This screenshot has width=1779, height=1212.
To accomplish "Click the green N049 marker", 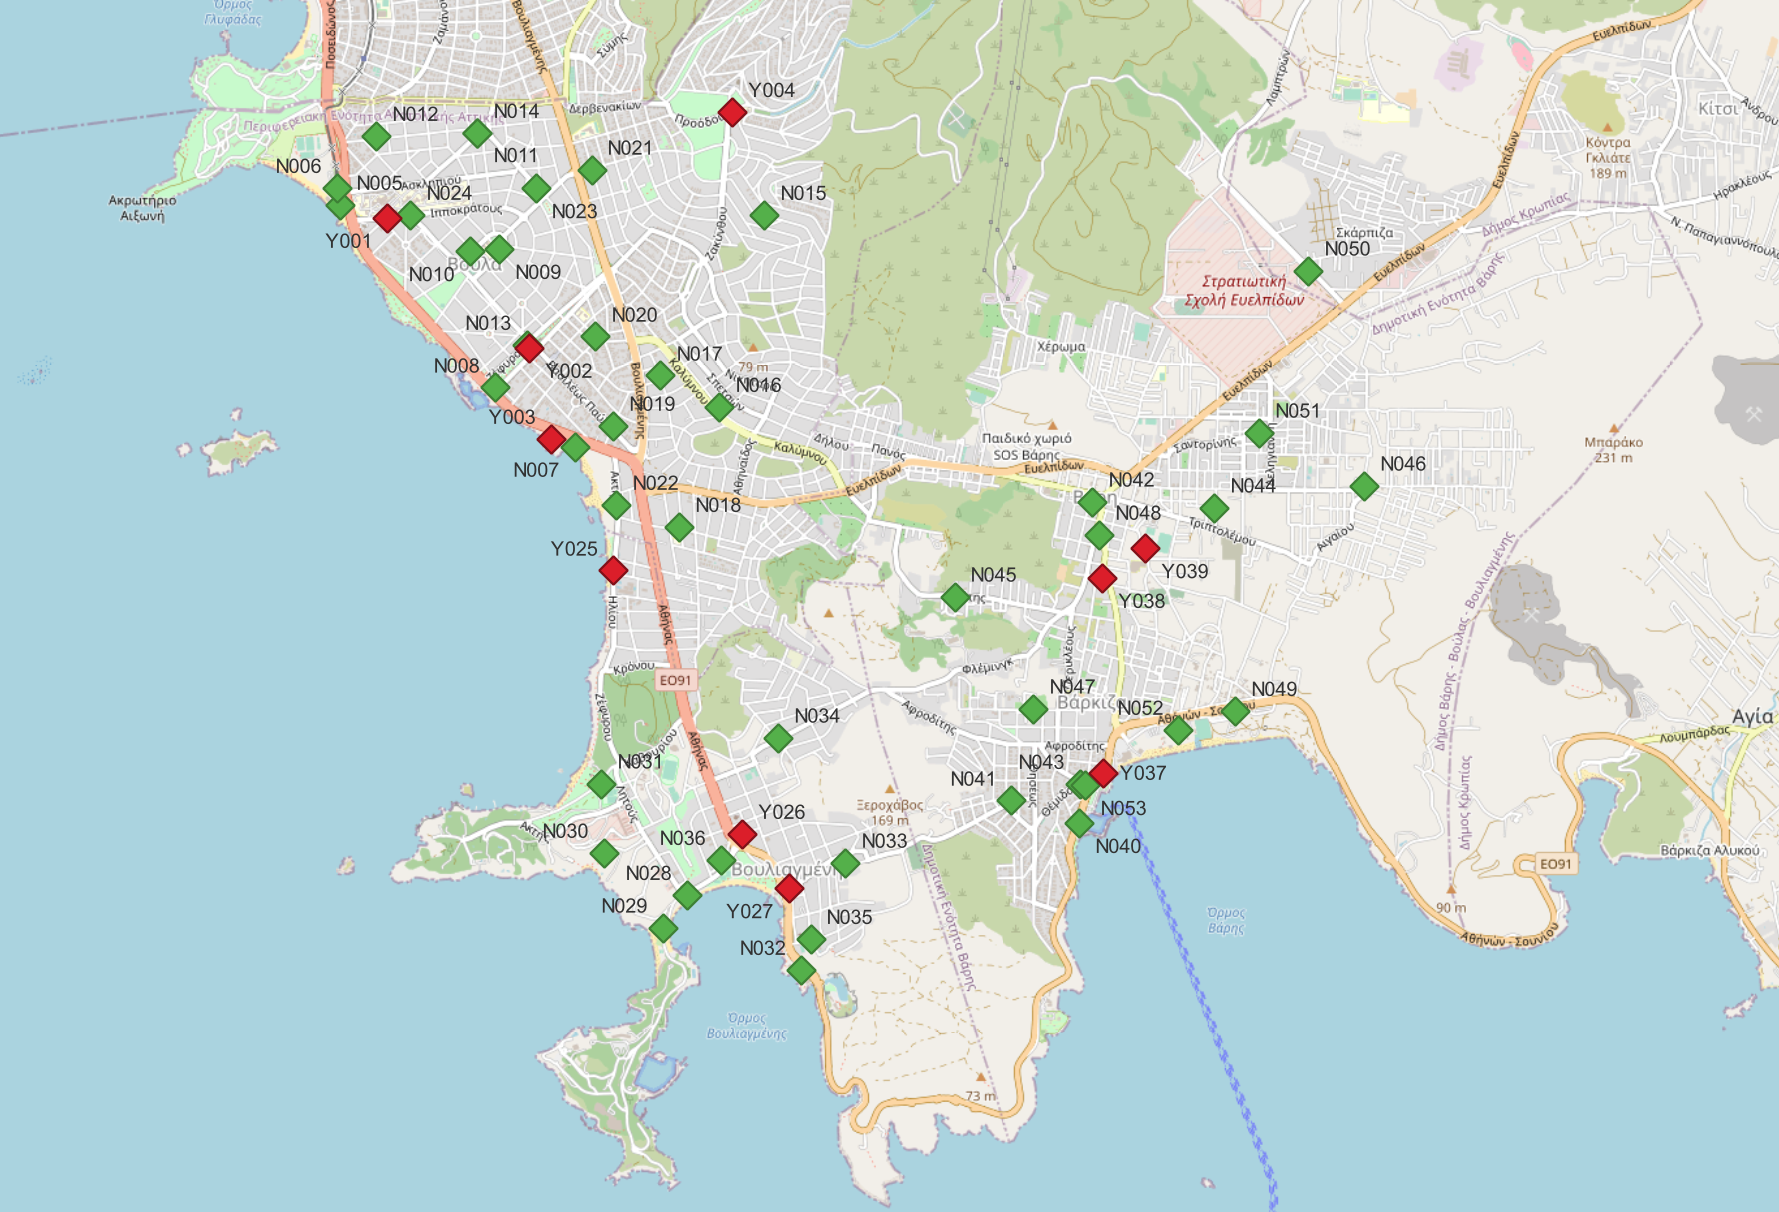I will (1236, 711).
